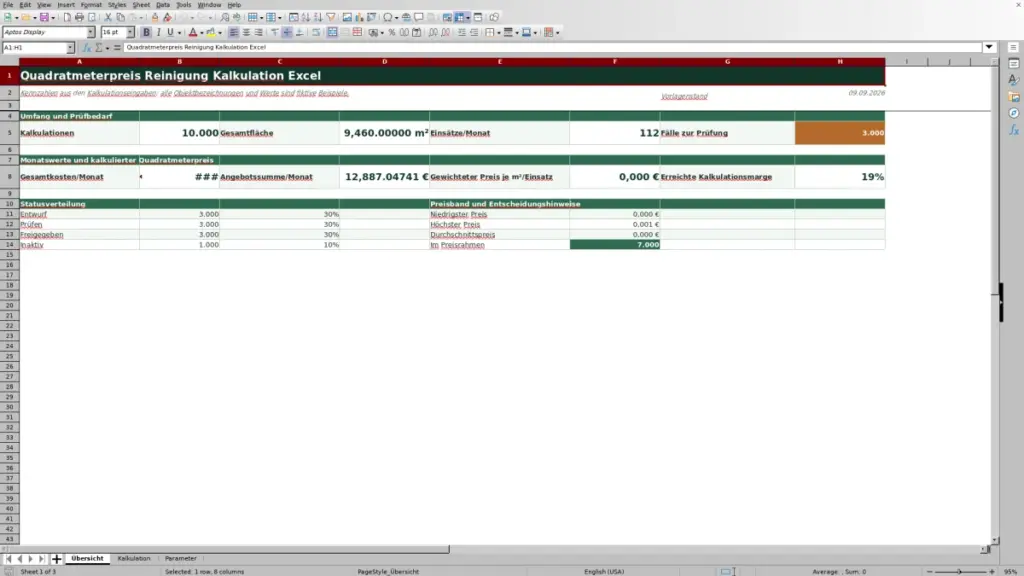This screenshot has width=1024, height=576.
Task: Go to the last sheet arrow
Action: coord(41,559)
